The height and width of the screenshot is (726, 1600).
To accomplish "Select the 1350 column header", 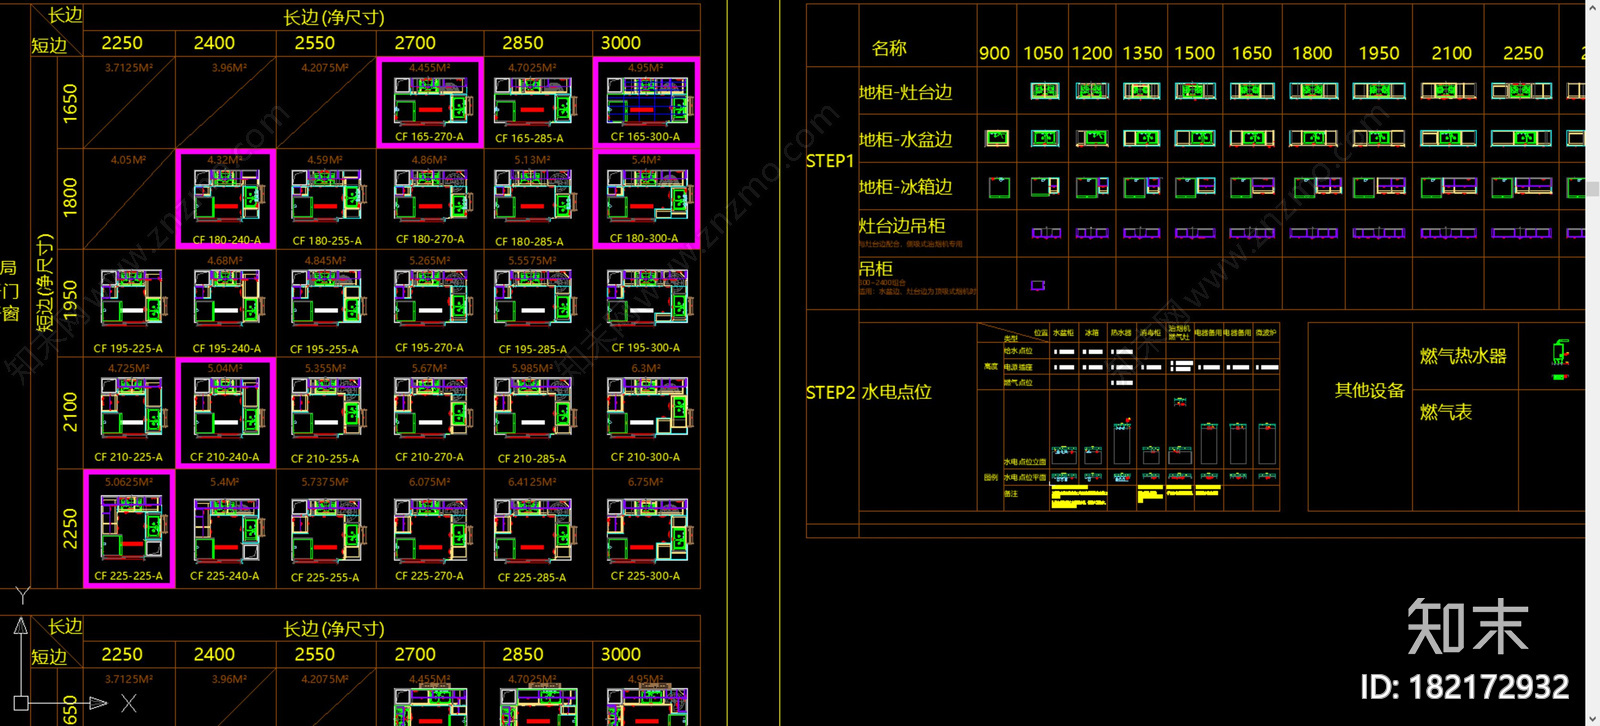I will coord(1142,53).
